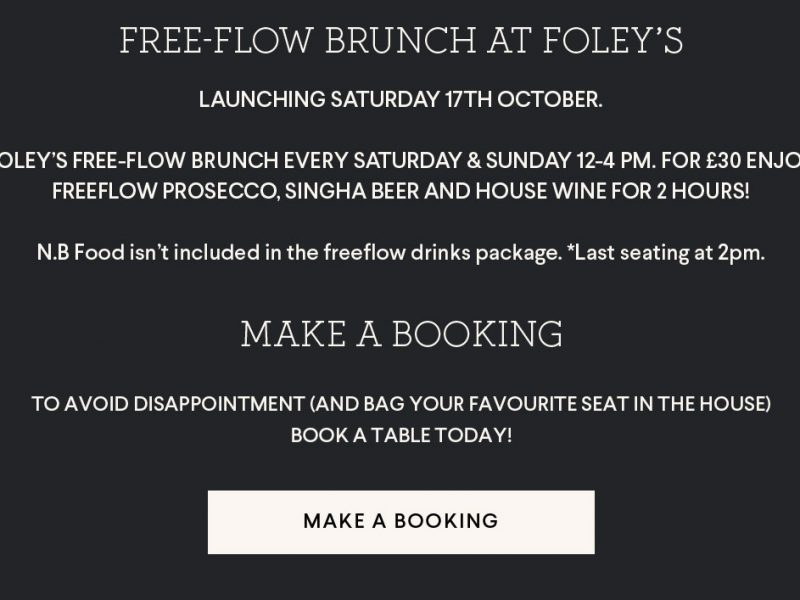
Task: Select the 12-4 PM time text
Action: click(616, 161)
